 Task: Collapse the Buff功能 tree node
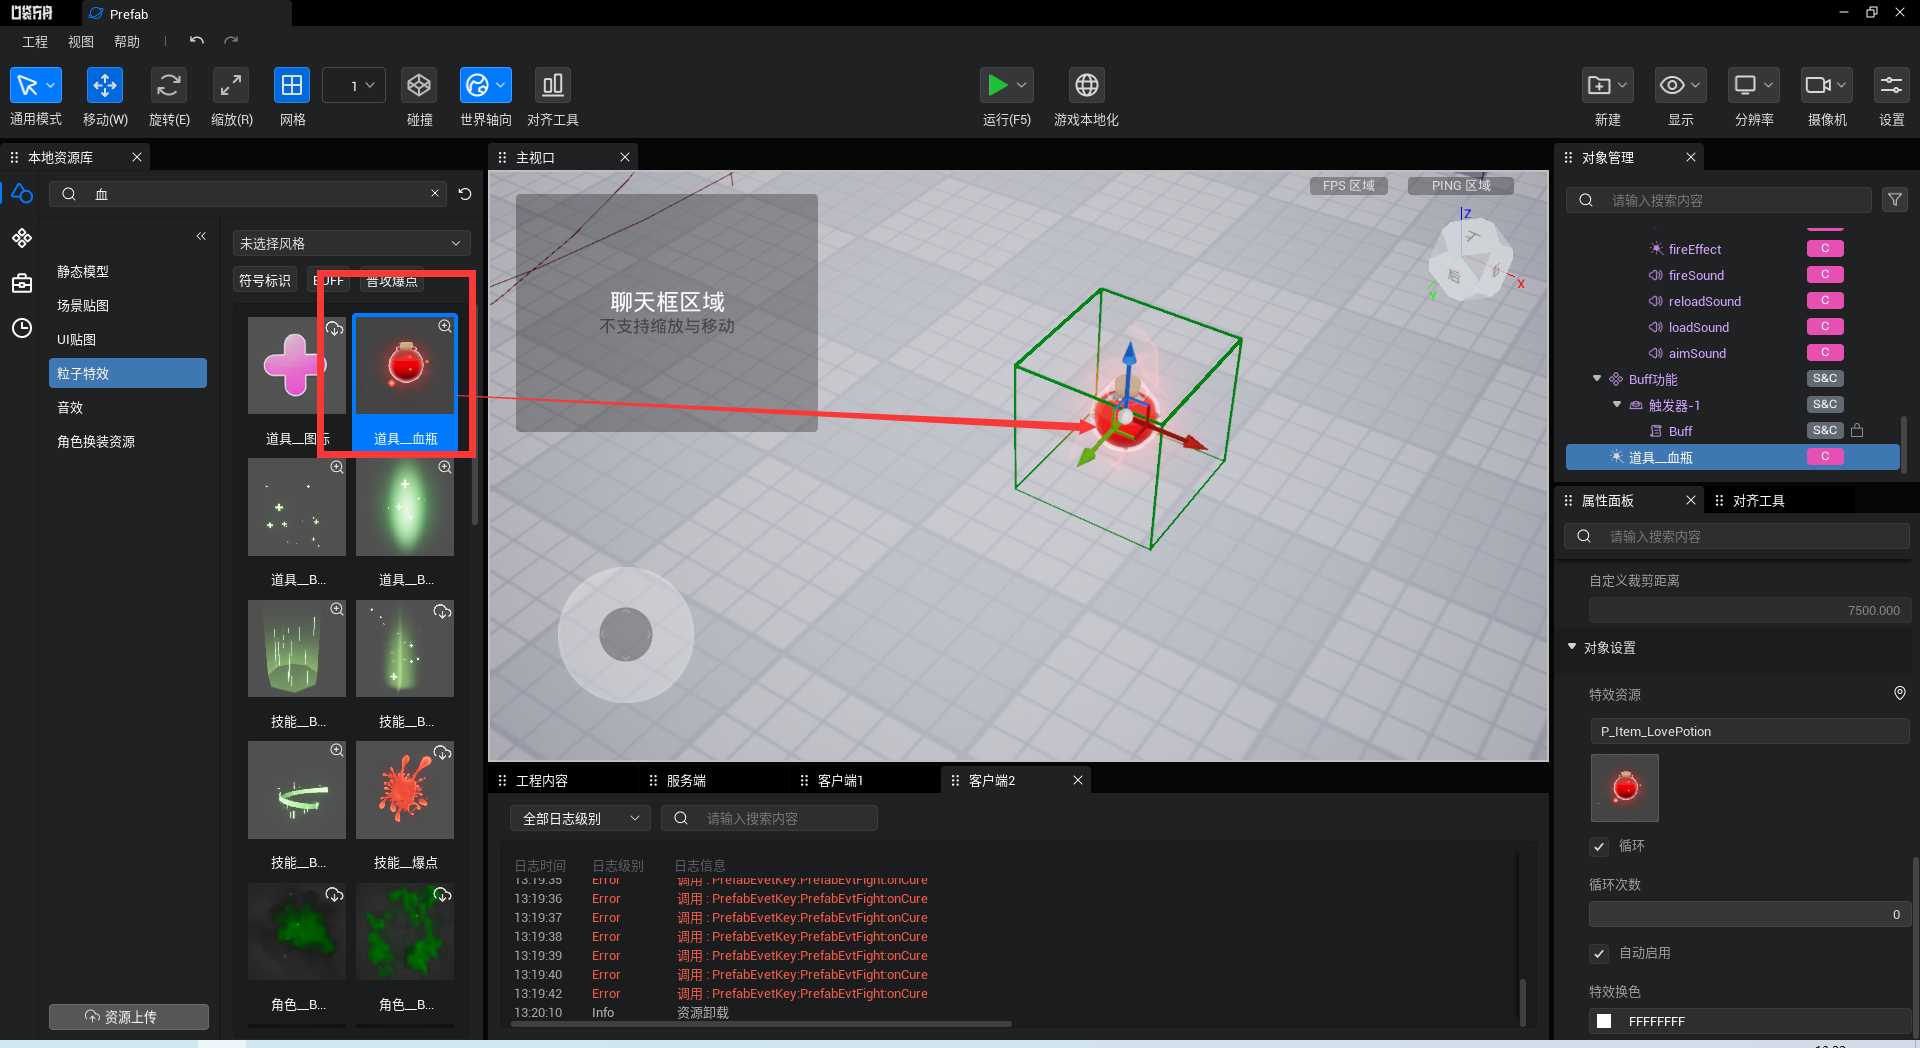click(x=1597, y=378)
